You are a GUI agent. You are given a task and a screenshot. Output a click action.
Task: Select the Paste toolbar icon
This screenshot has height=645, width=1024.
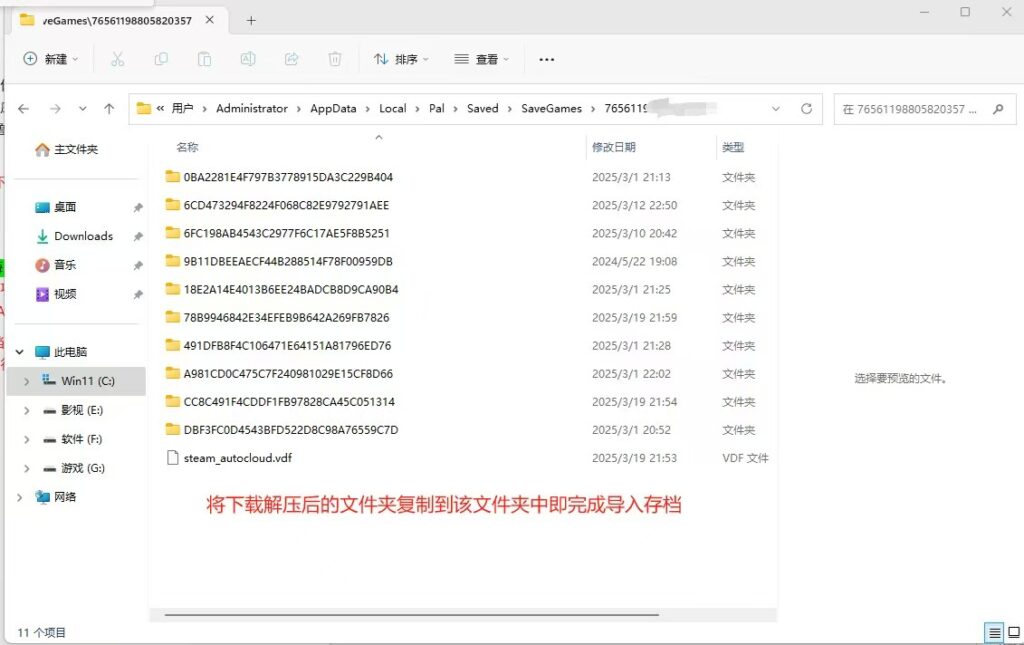coord(204,59)
